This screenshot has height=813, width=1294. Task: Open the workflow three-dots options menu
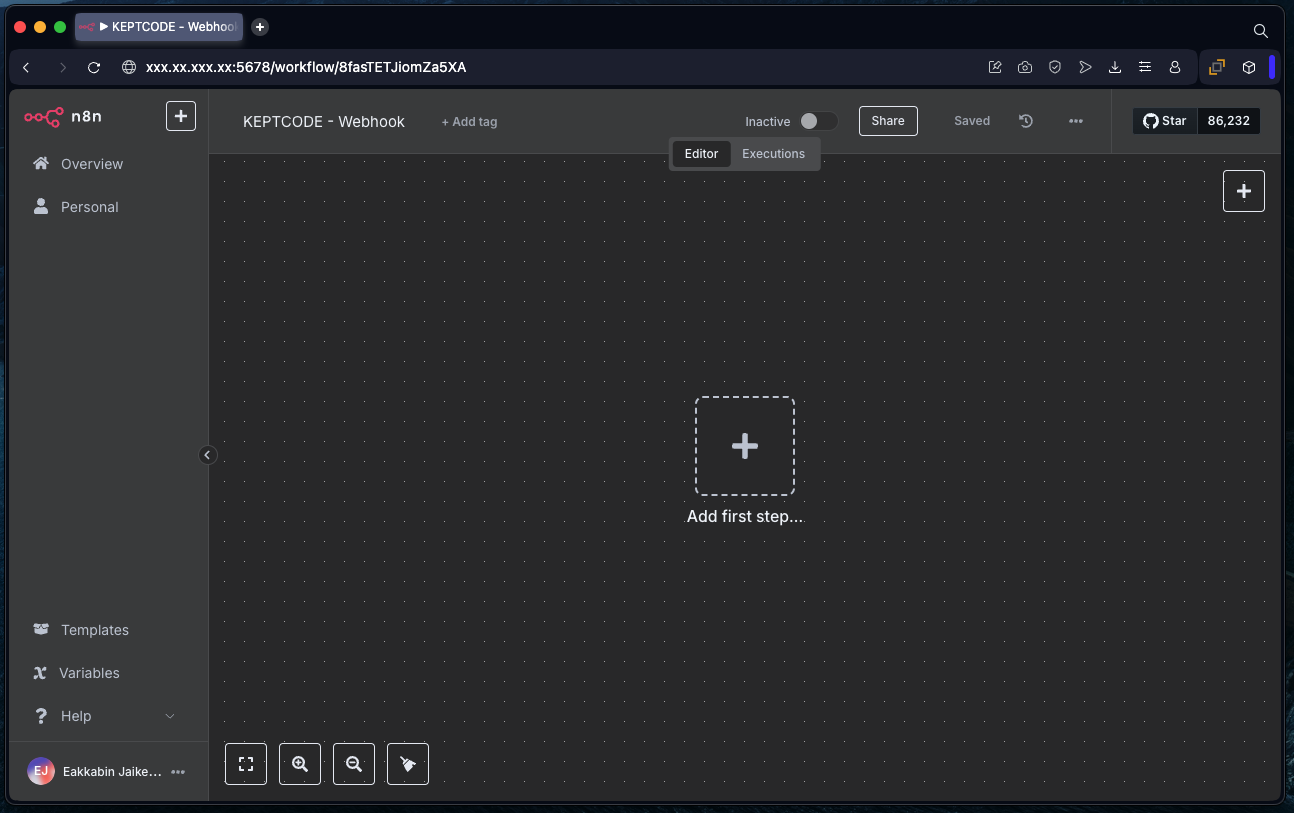(1076, 121)
